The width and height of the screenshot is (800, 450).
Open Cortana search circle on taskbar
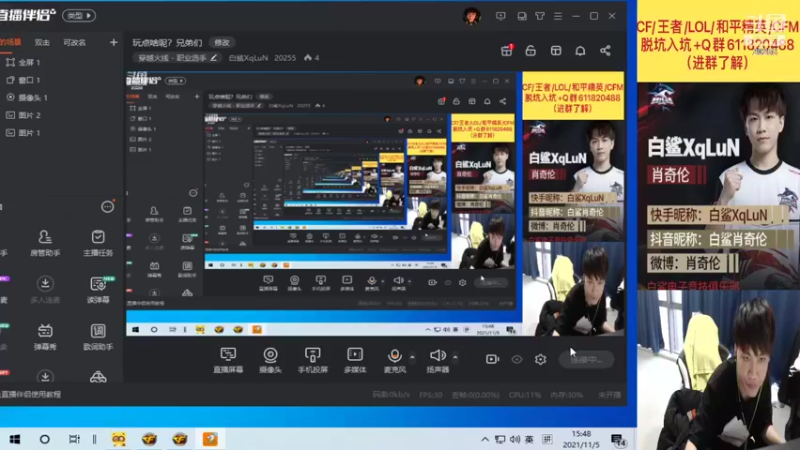point(44,439)
